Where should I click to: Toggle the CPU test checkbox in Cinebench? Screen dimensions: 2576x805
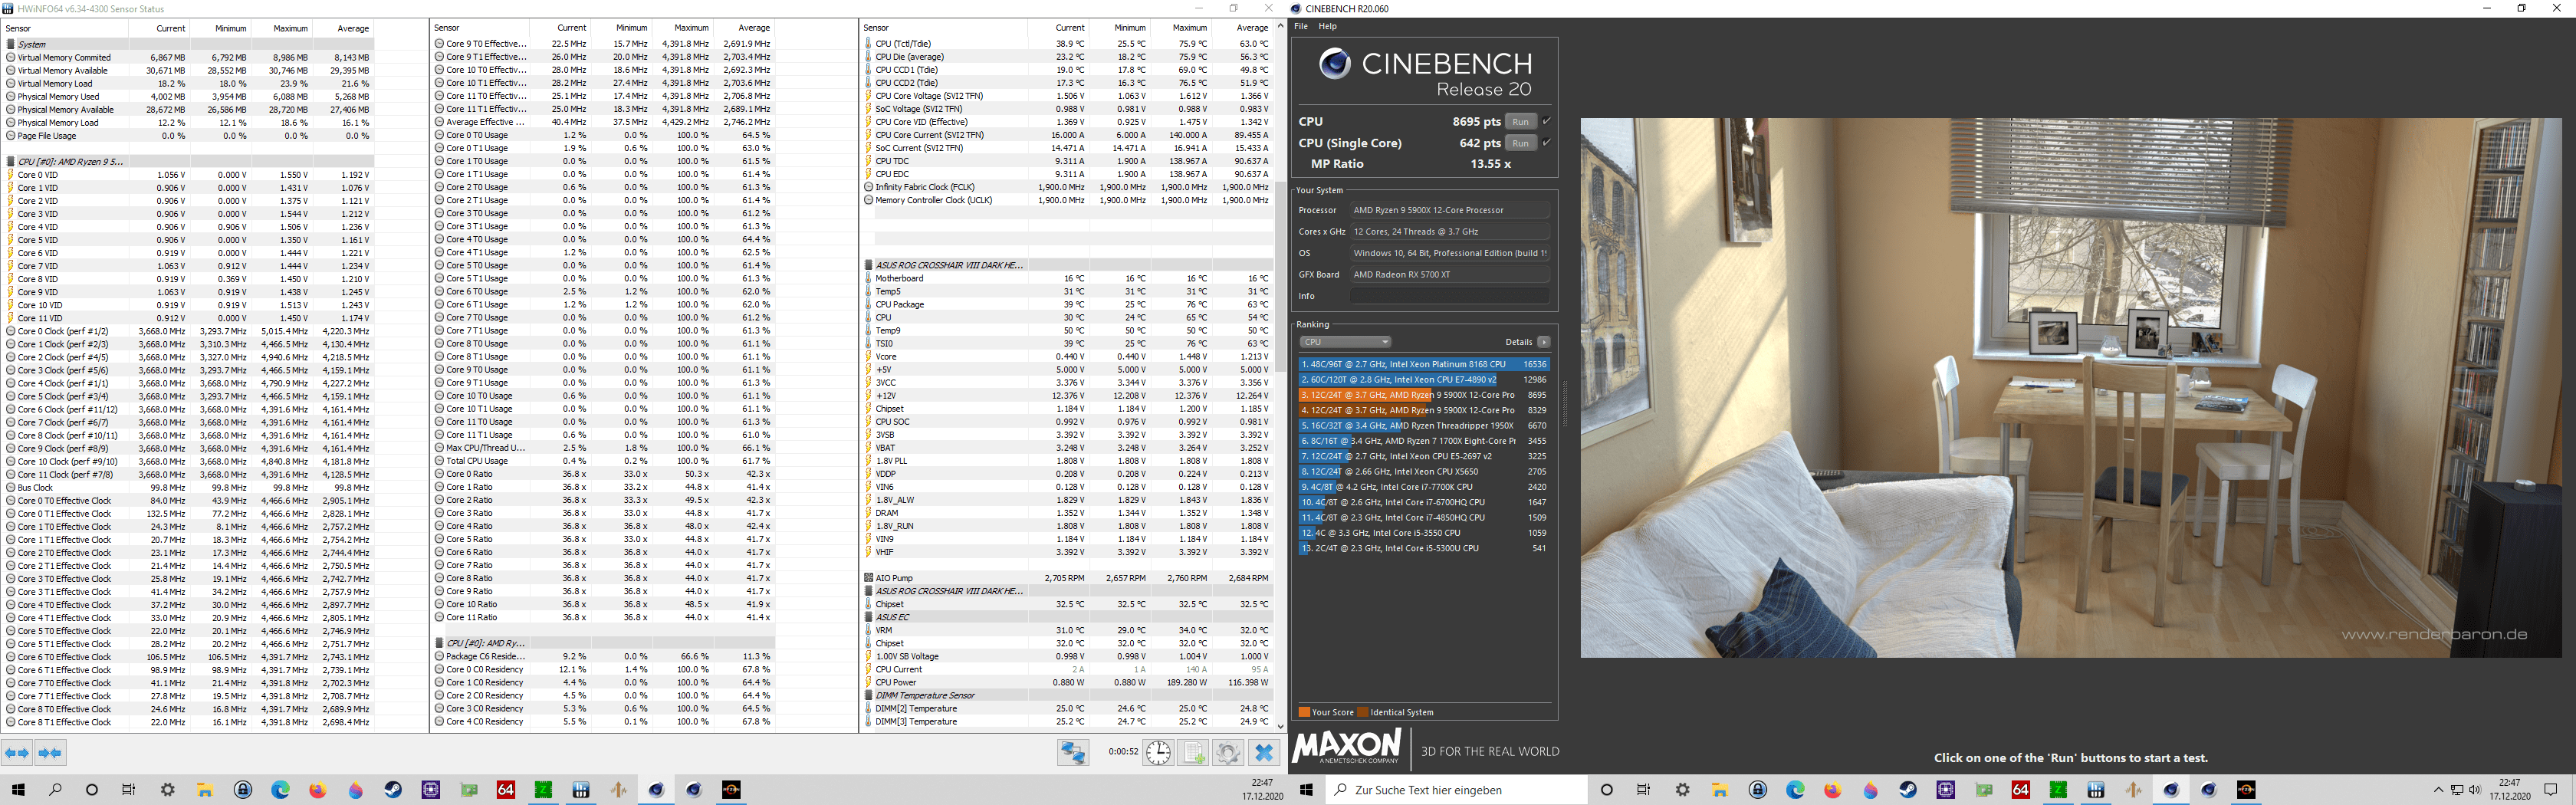(x=1547, y=121)
